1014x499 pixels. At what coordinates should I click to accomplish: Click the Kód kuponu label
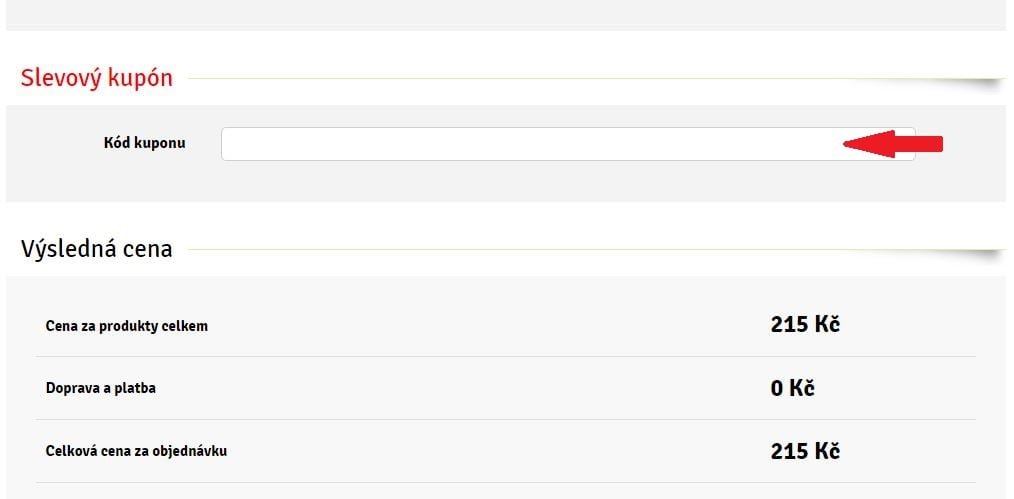tap(144, 143)
